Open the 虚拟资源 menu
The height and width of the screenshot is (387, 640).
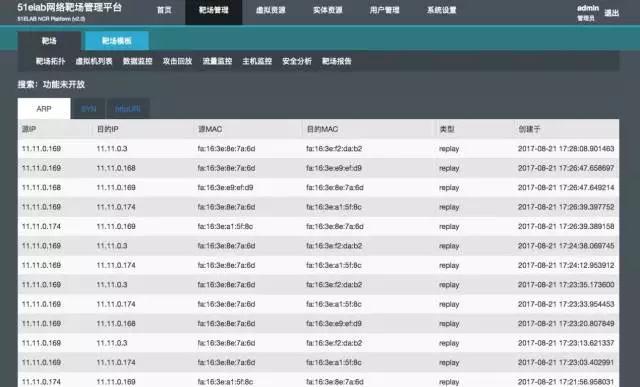(271, 10)
